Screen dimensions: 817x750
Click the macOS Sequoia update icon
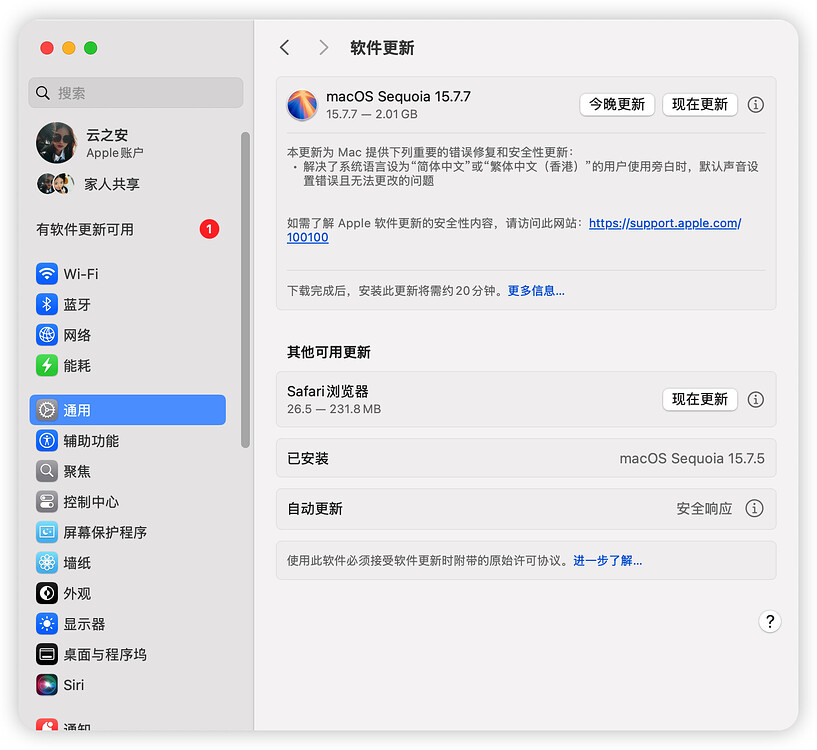tap(302, 105)
